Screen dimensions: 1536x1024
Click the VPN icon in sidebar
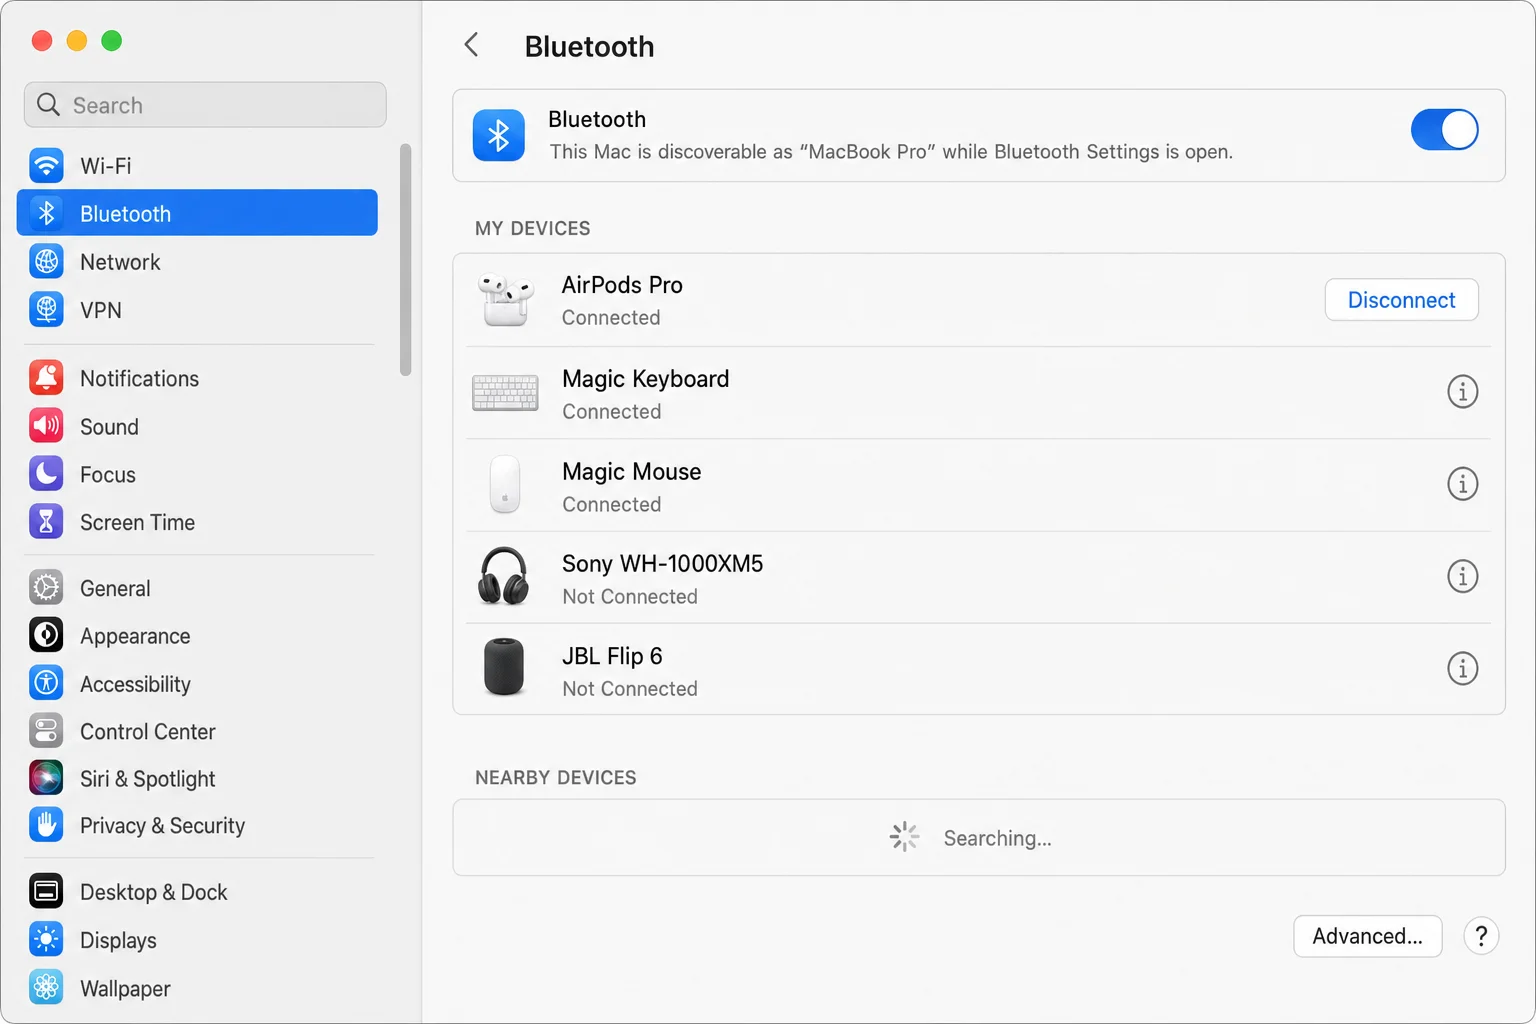(46, 309)
